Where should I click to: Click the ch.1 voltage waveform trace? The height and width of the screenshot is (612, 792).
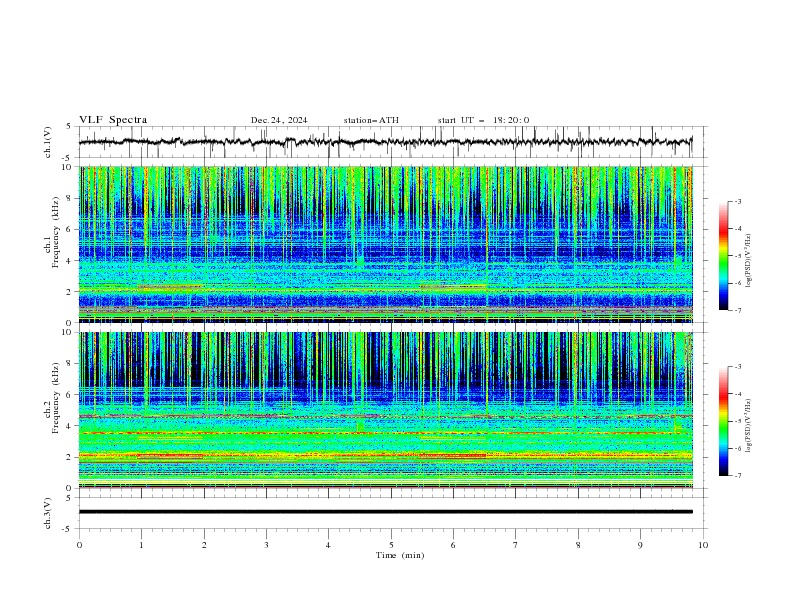(x=385, y=142)
